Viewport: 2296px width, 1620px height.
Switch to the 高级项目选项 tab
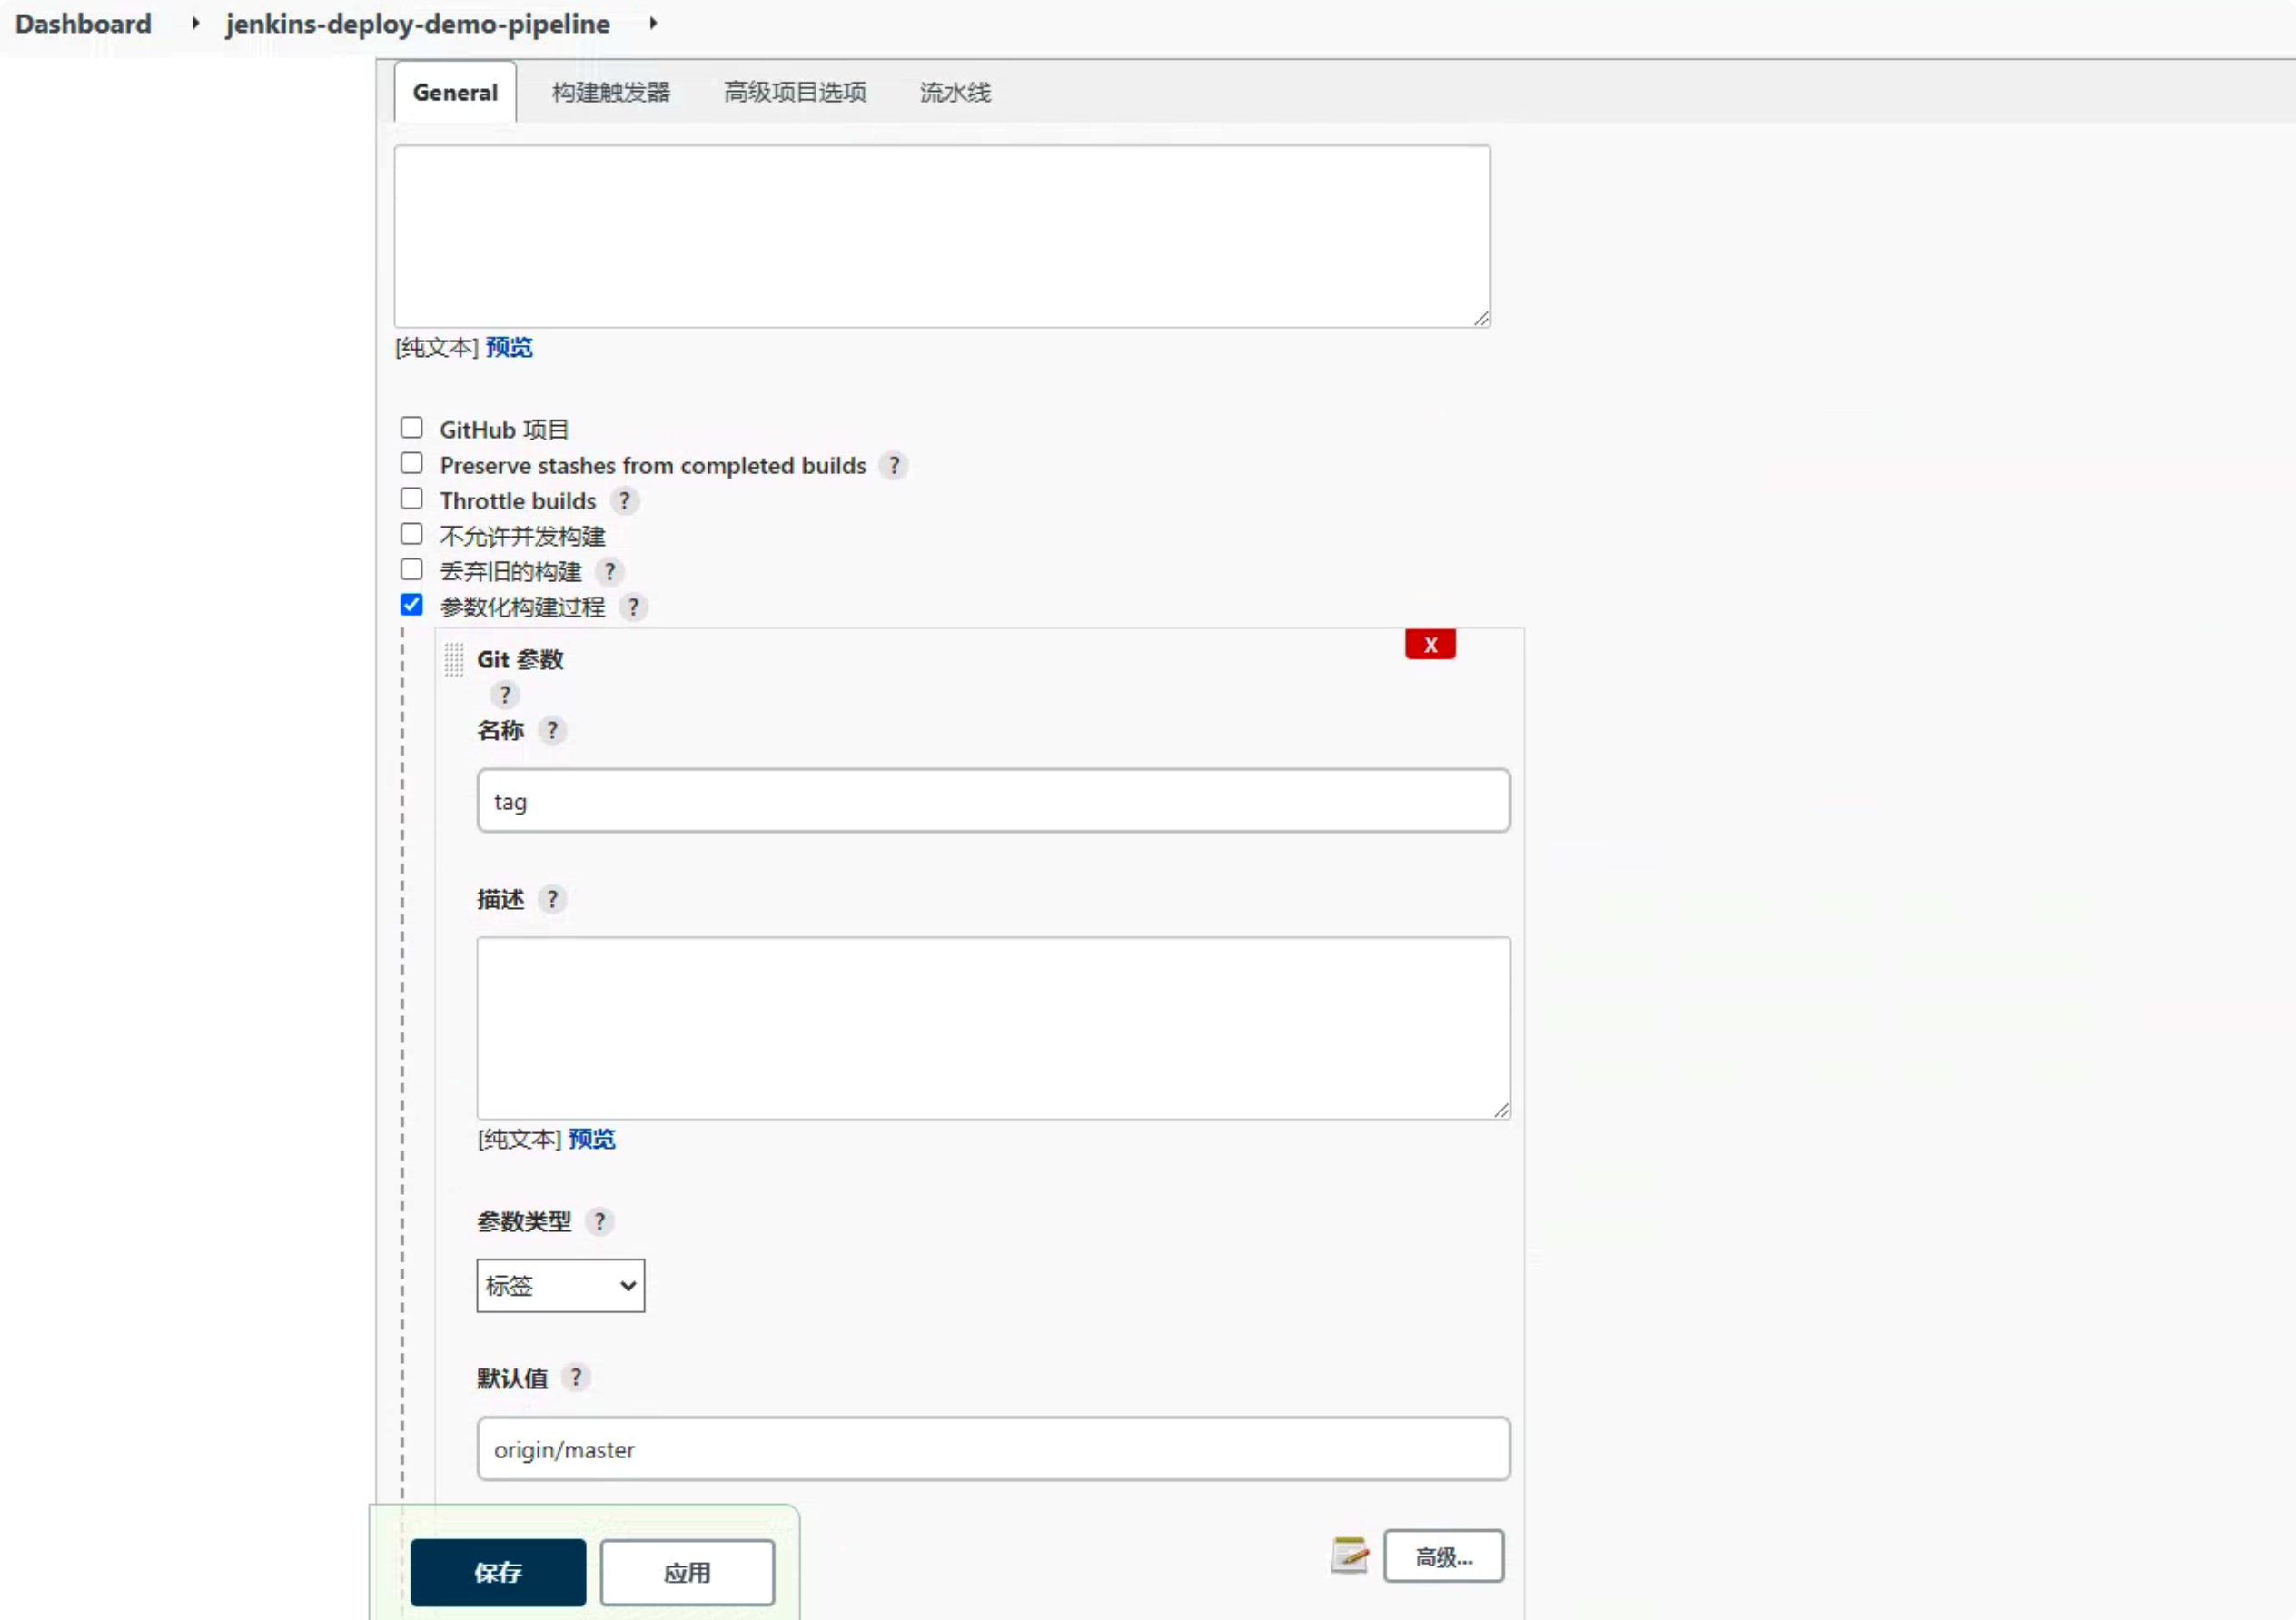click(795, 92)
